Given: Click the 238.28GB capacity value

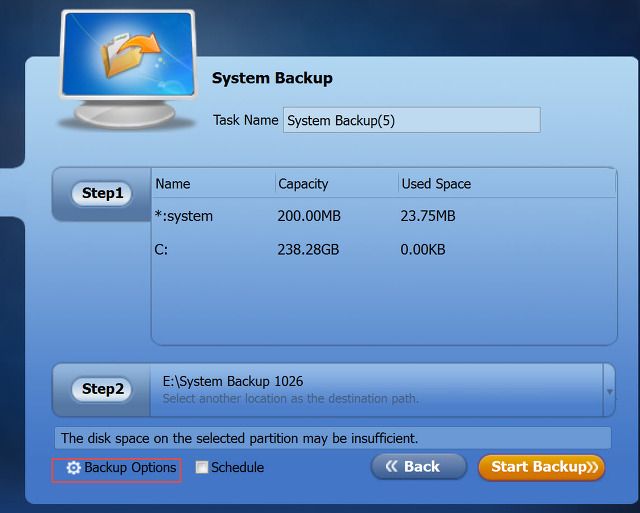Looking at the screenshot, I should tap(308, 249).
